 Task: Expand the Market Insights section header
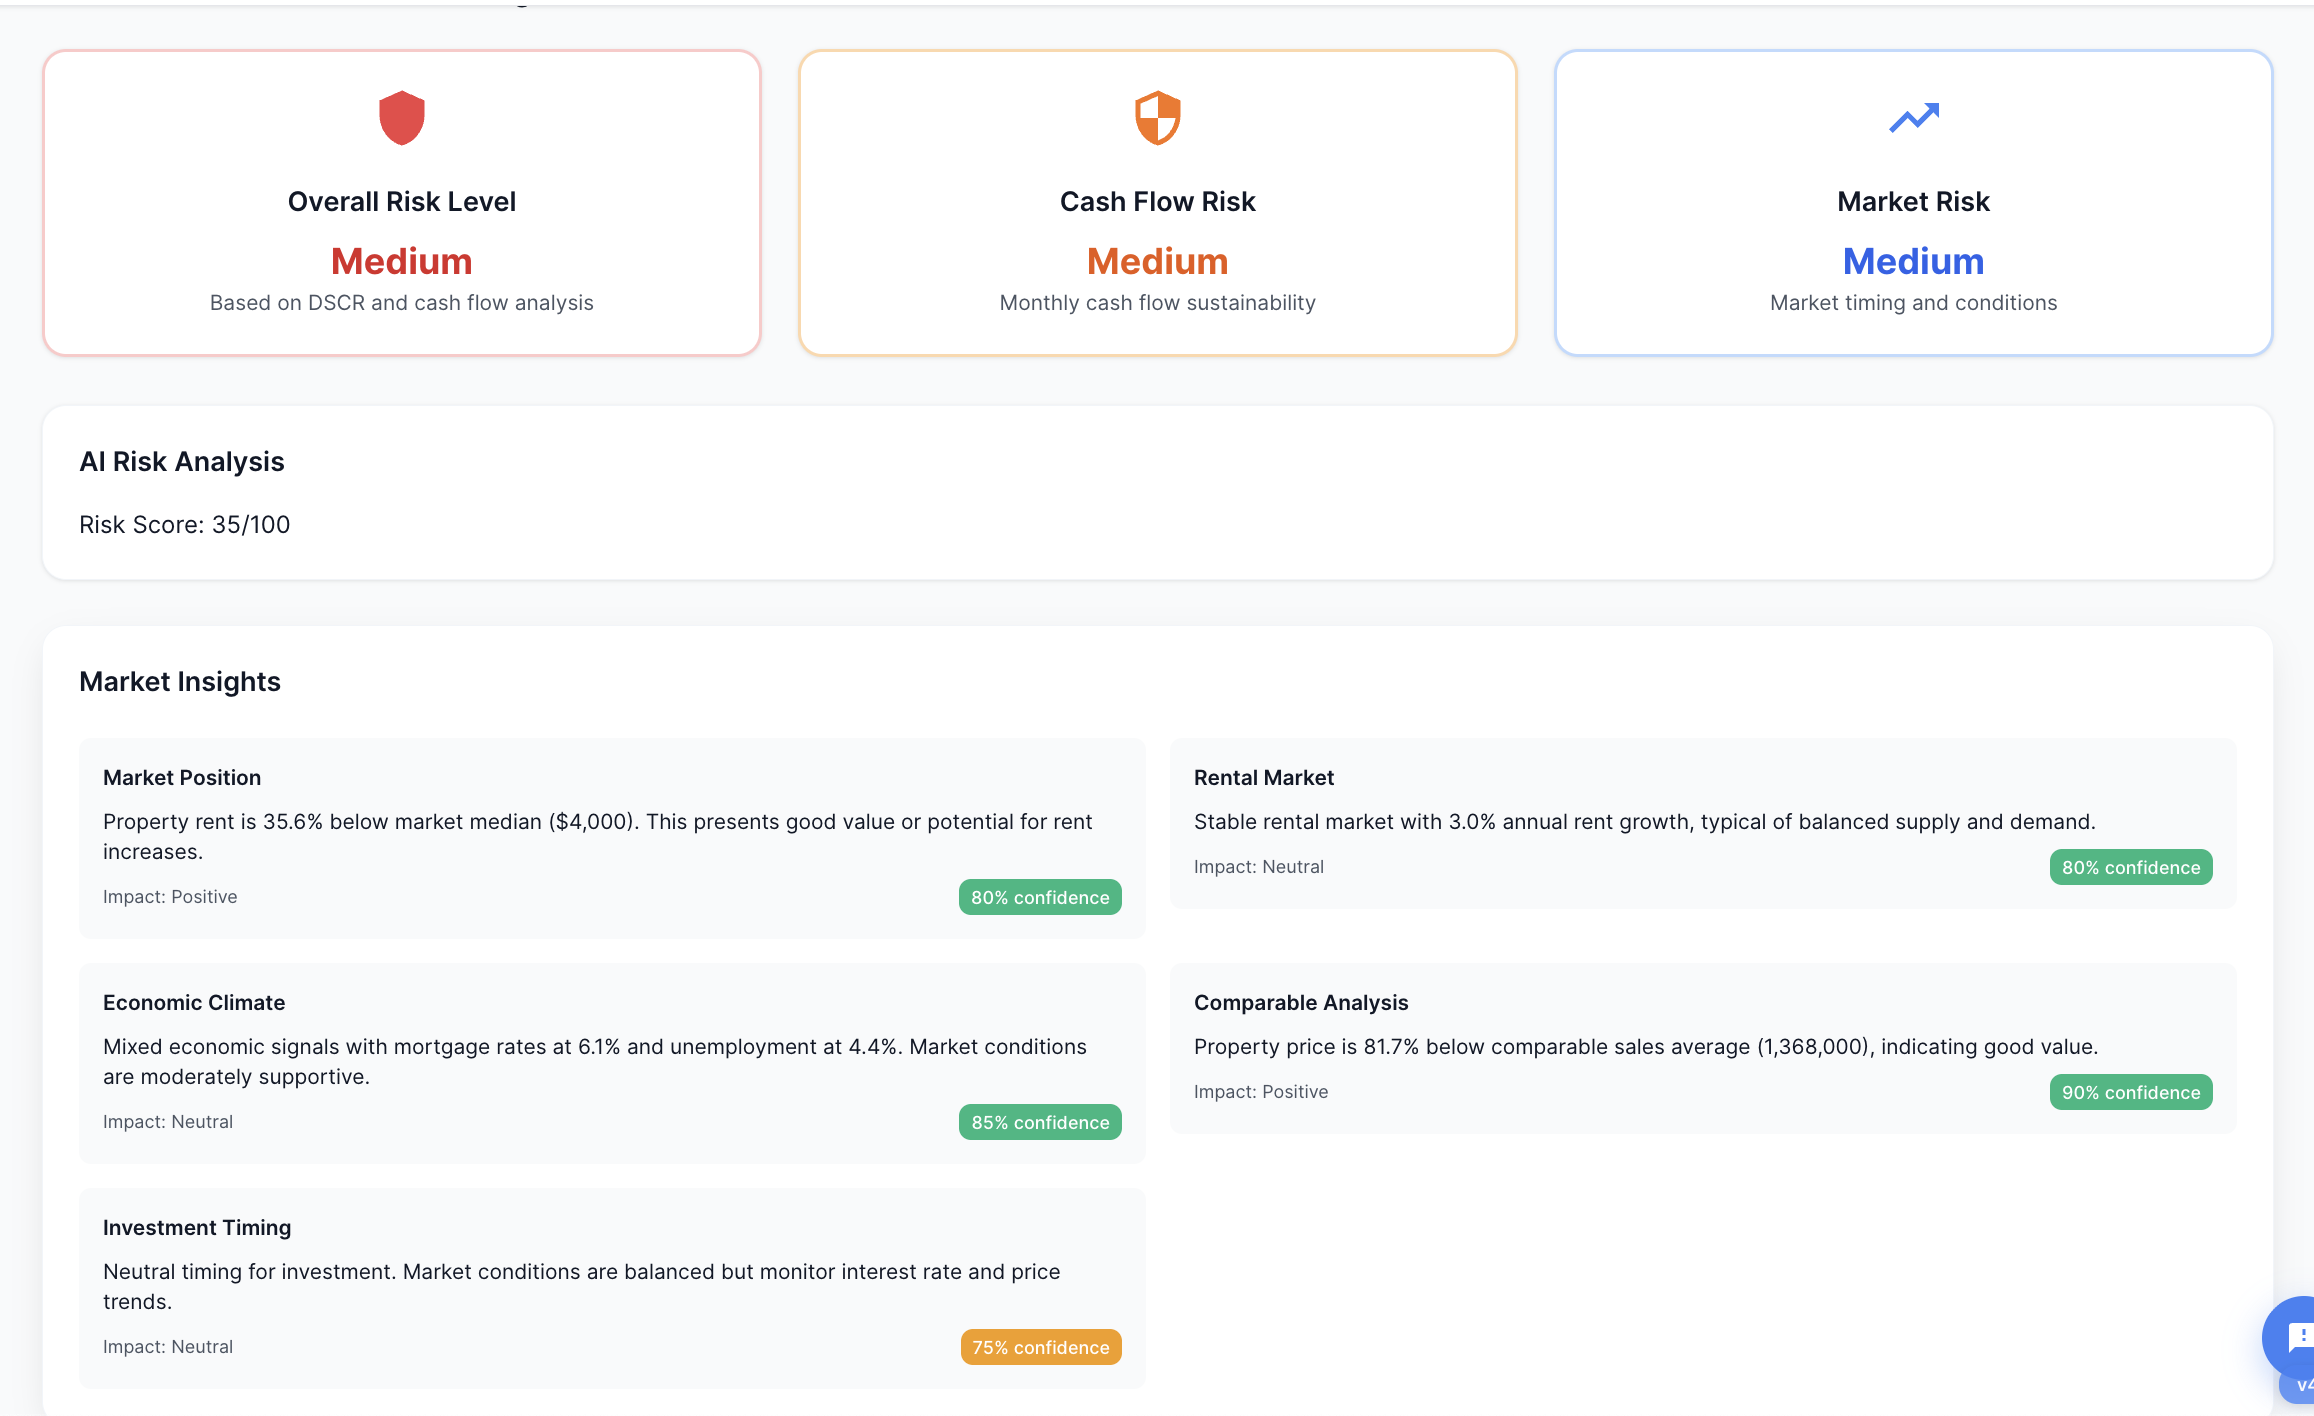(x=180, y=681)
